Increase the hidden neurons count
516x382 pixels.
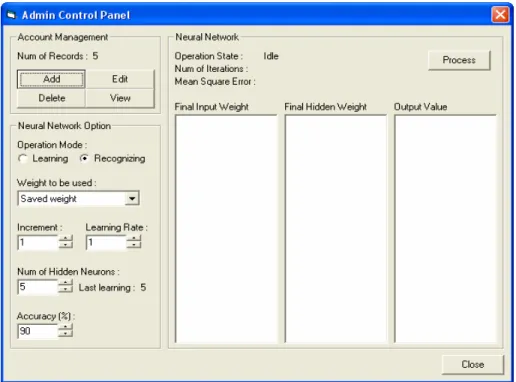click(x=66, y=283)
